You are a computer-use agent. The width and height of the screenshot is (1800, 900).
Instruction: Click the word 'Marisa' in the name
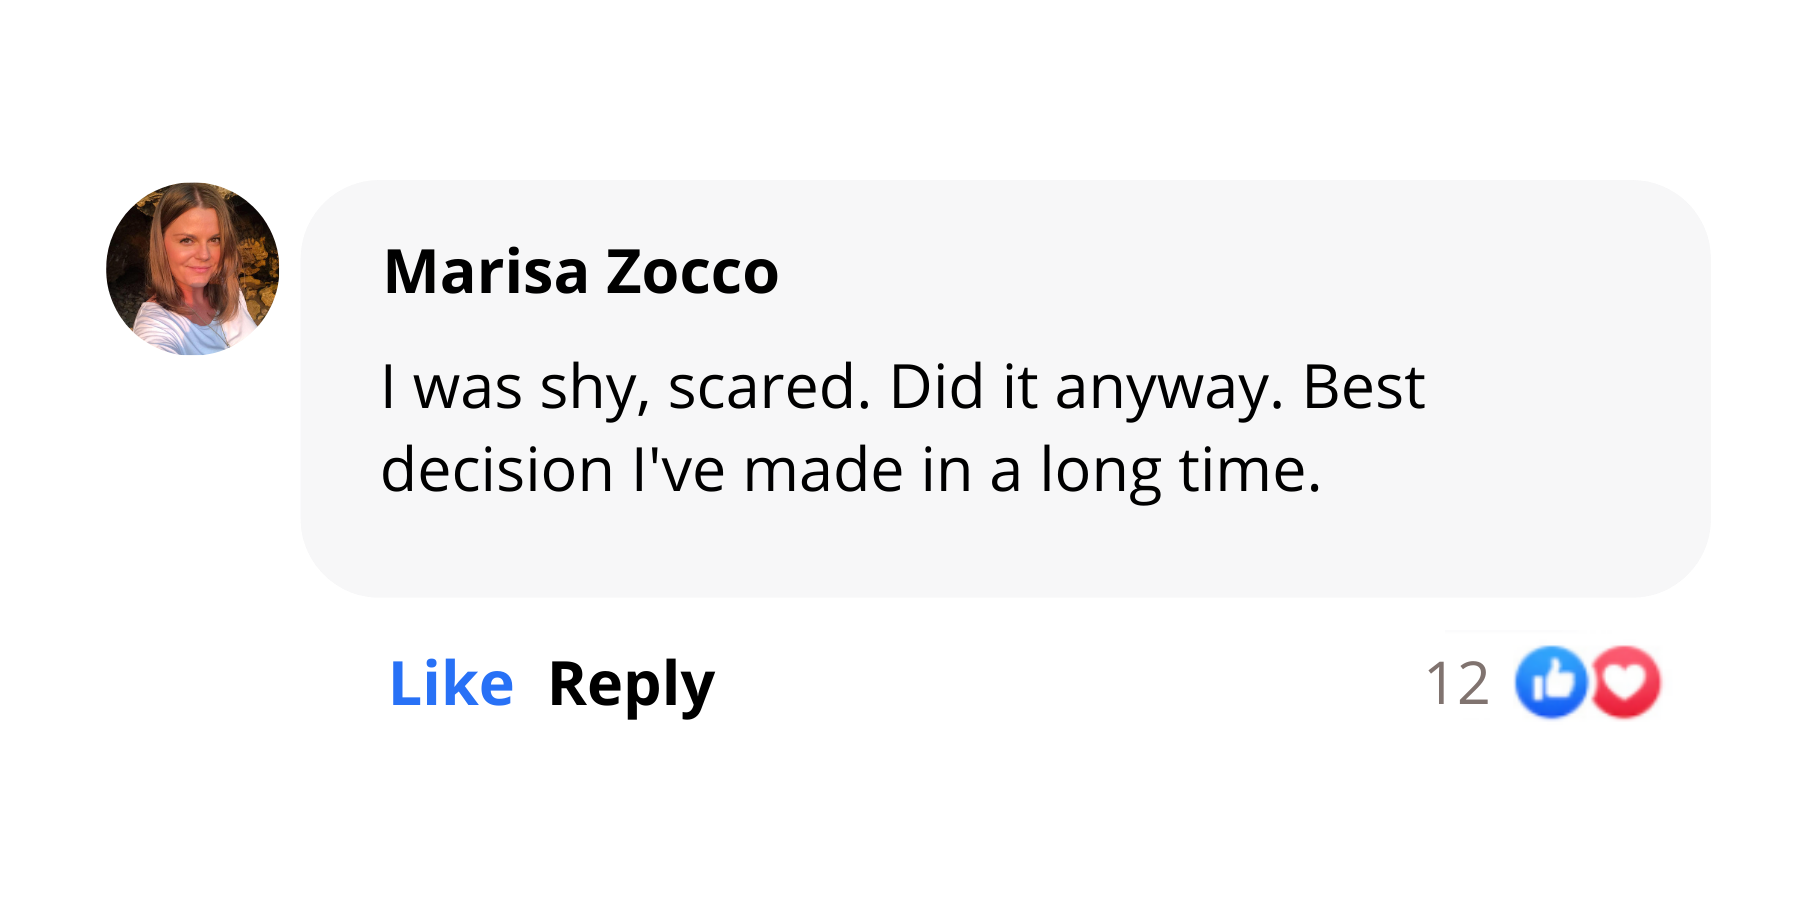pos(486,272)
